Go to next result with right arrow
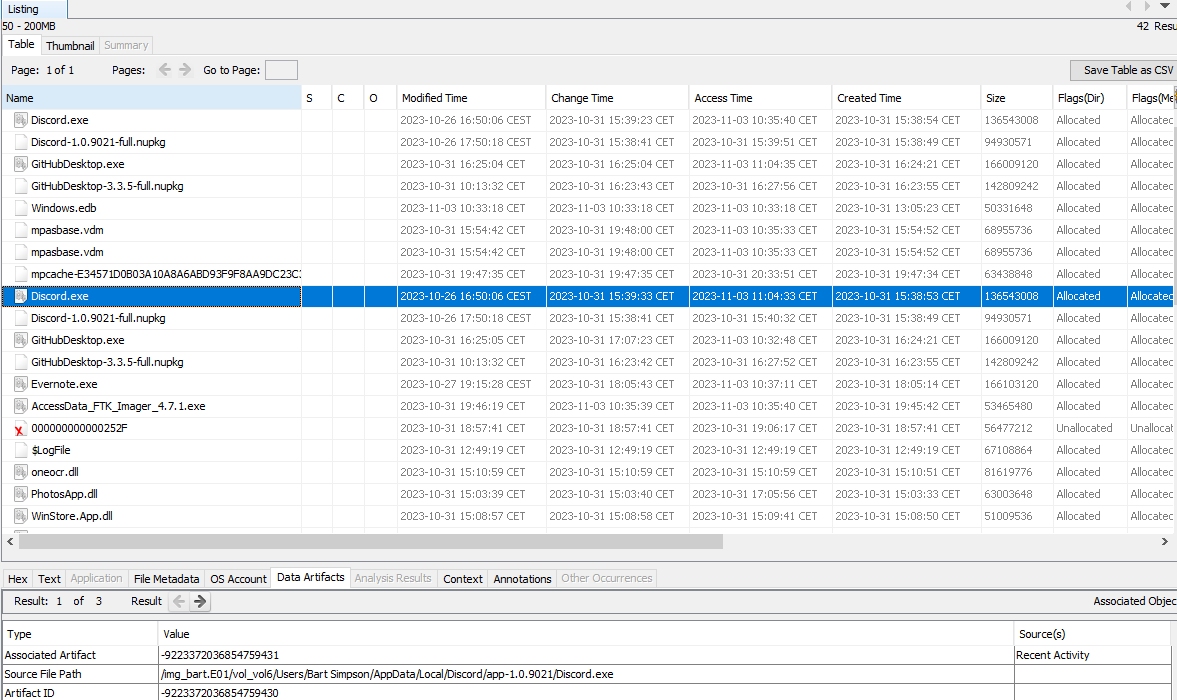Viewport: 1177px width, 700px height. click(x=201, y=601)
